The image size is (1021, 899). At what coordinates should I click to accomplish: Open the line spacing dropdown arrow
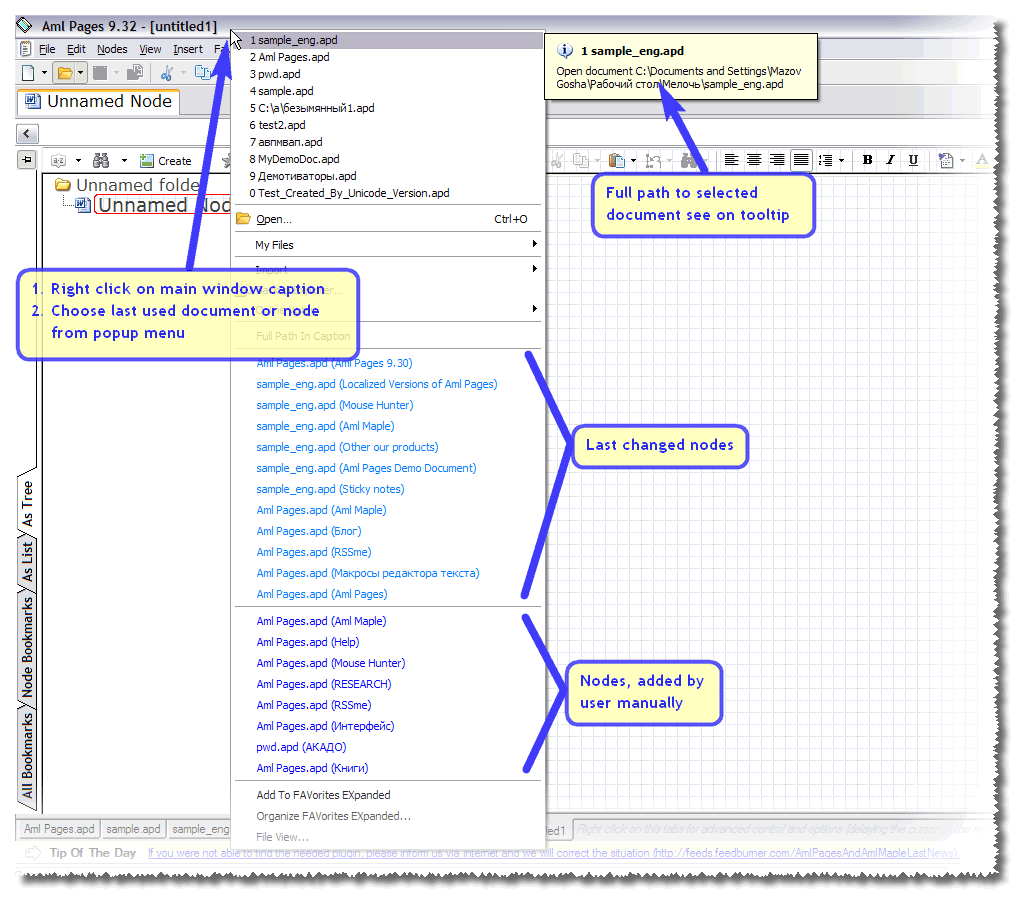coord(841,160)
